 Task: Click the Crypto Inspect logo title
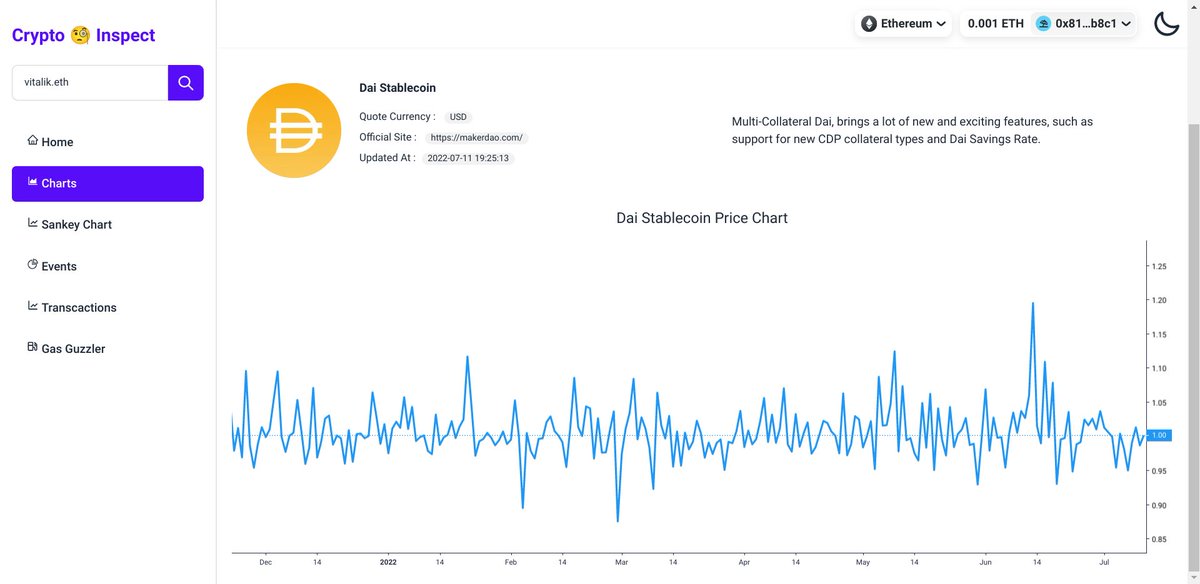click(83, 35)
